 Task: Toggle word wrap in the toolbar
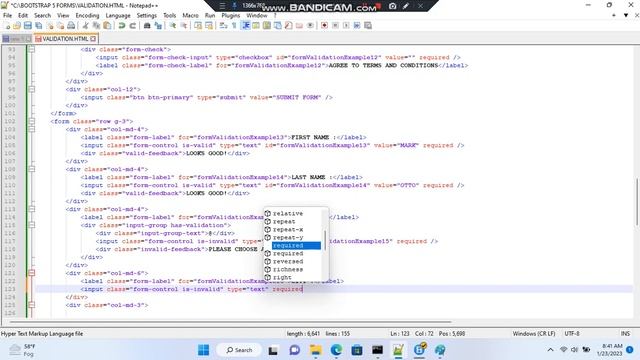[x=223, y=26]
